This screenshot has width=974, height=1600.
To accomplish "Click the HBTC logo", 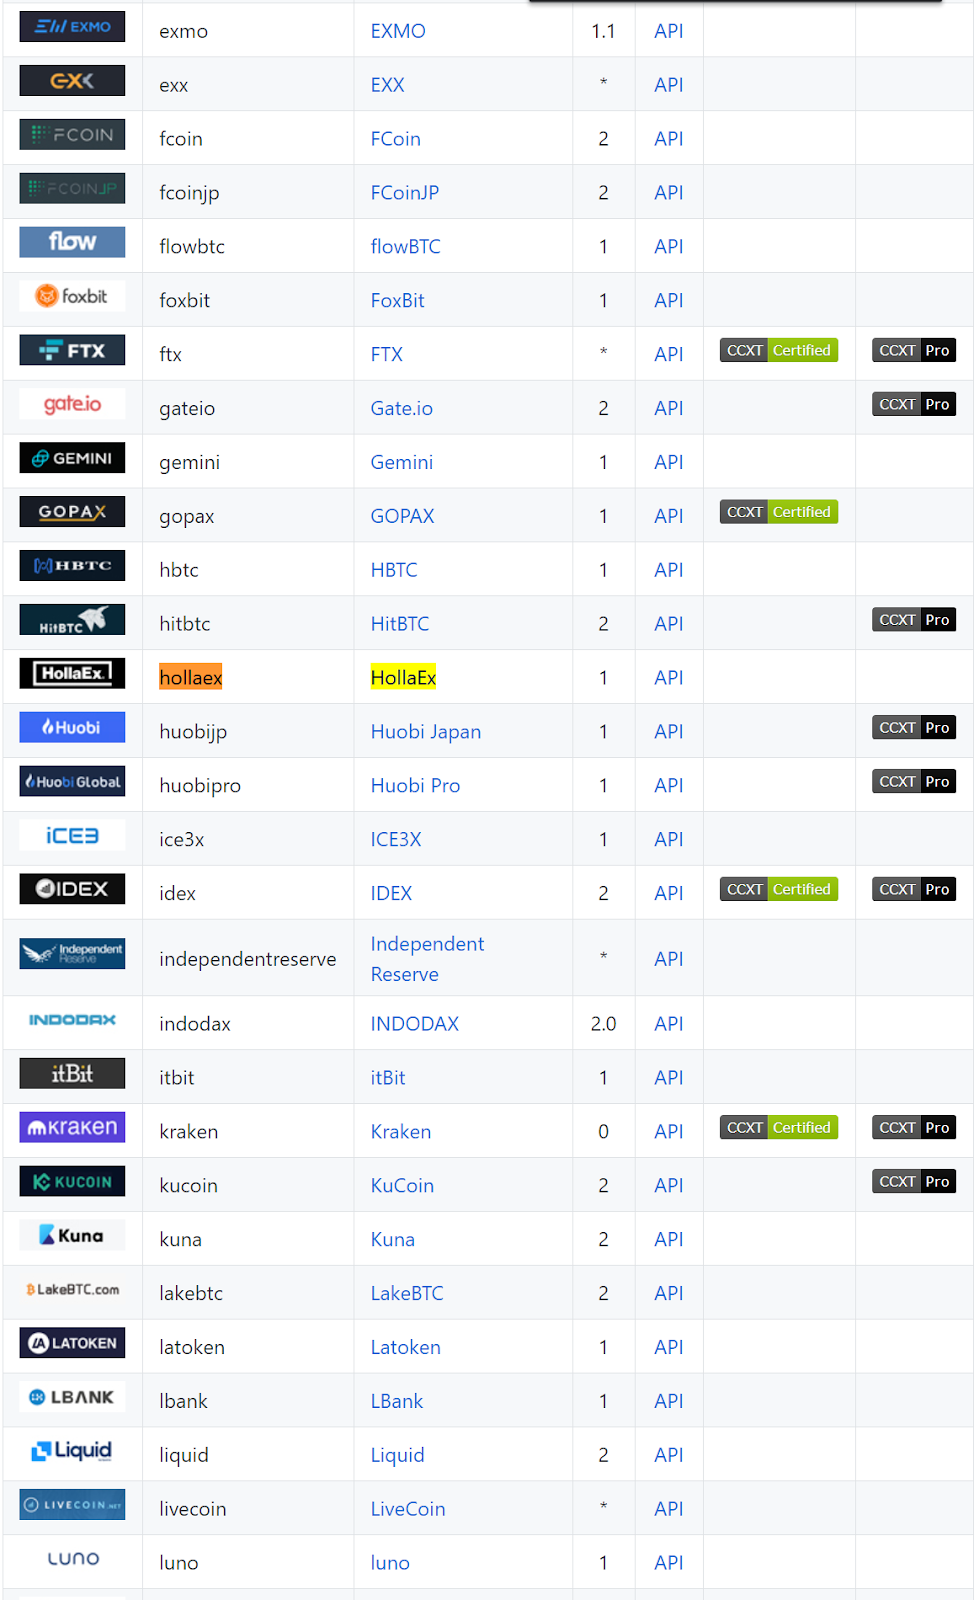I will click(72, 567).
